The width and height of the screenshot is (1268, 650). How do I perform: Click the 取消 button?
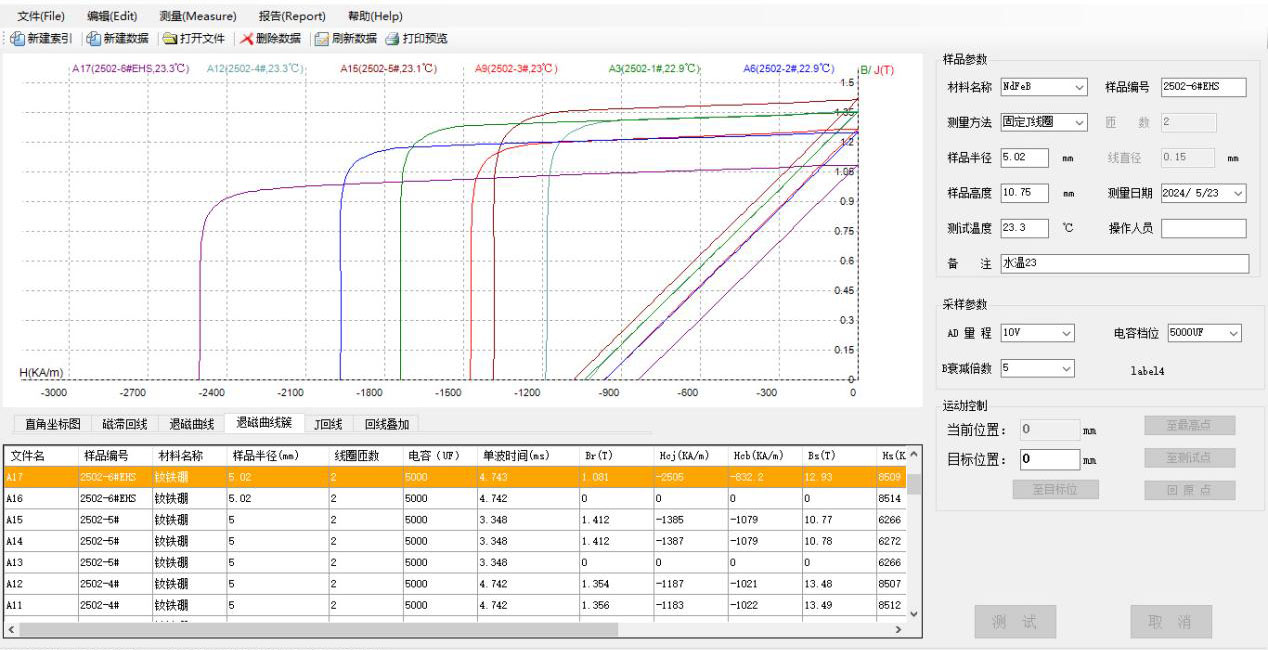click(x=1170, y=622)
